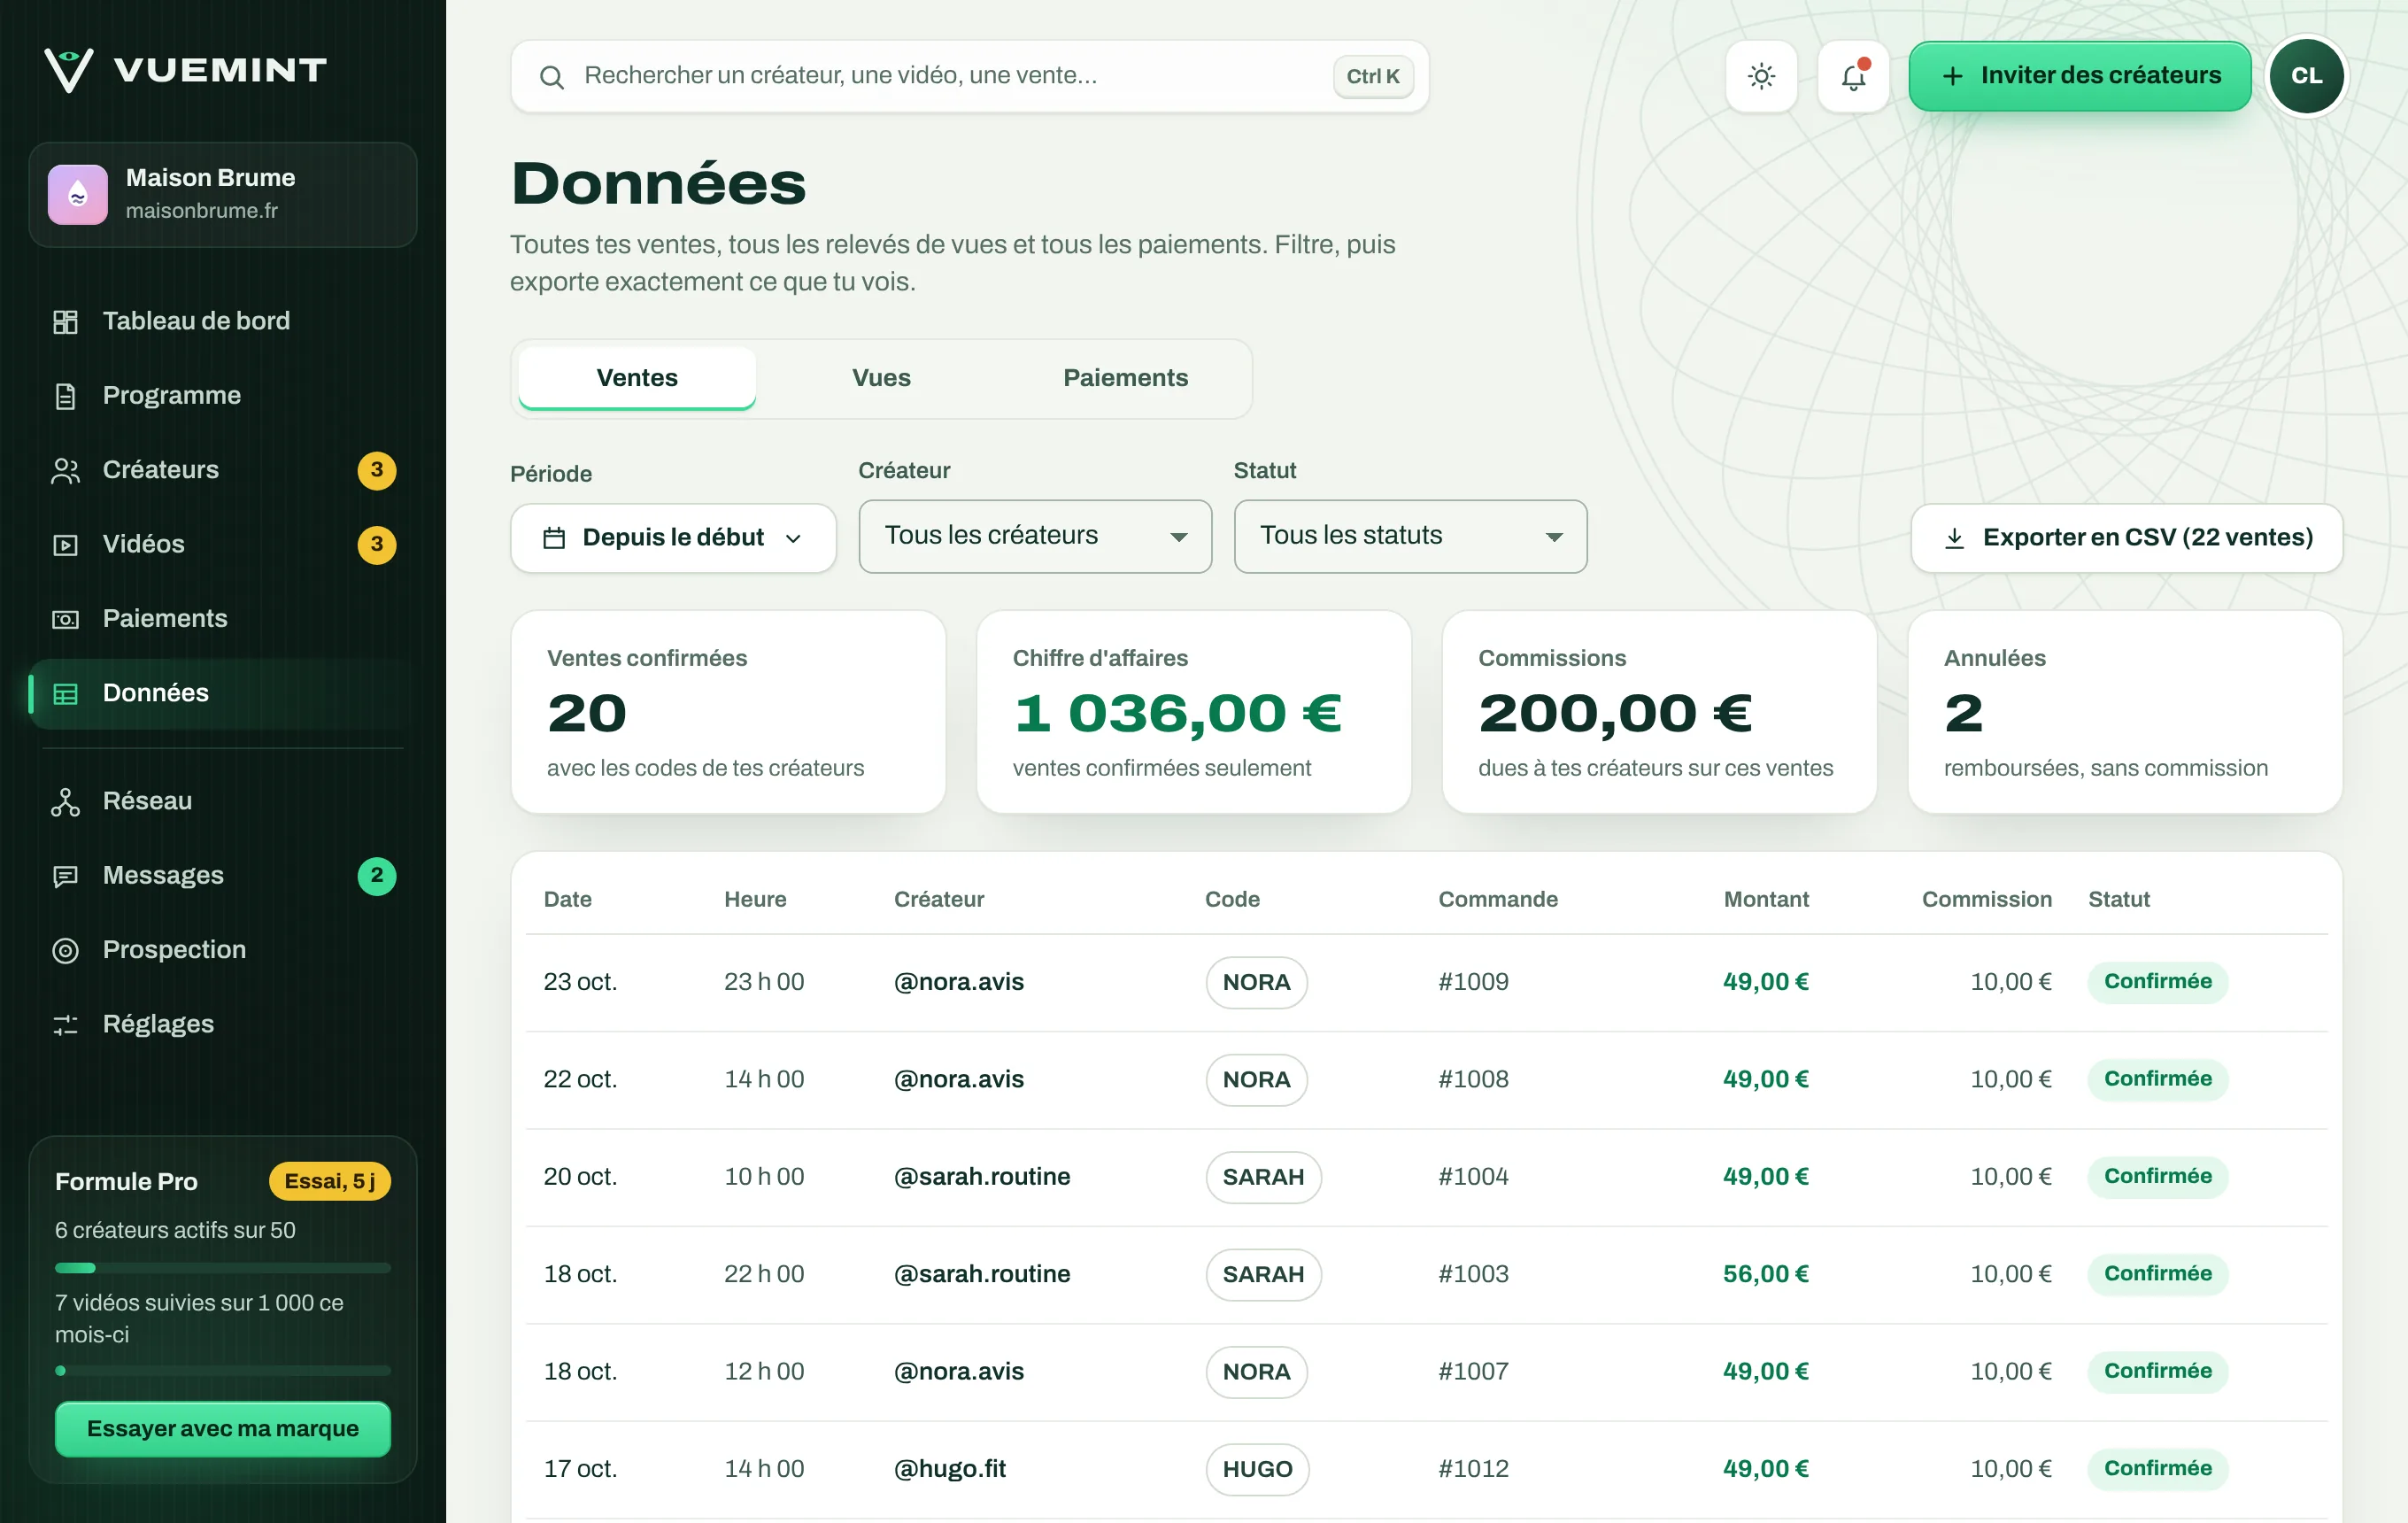Open the CL user avatar menu
Screen dimensions: 2408x1523
tap(2306, 76)
